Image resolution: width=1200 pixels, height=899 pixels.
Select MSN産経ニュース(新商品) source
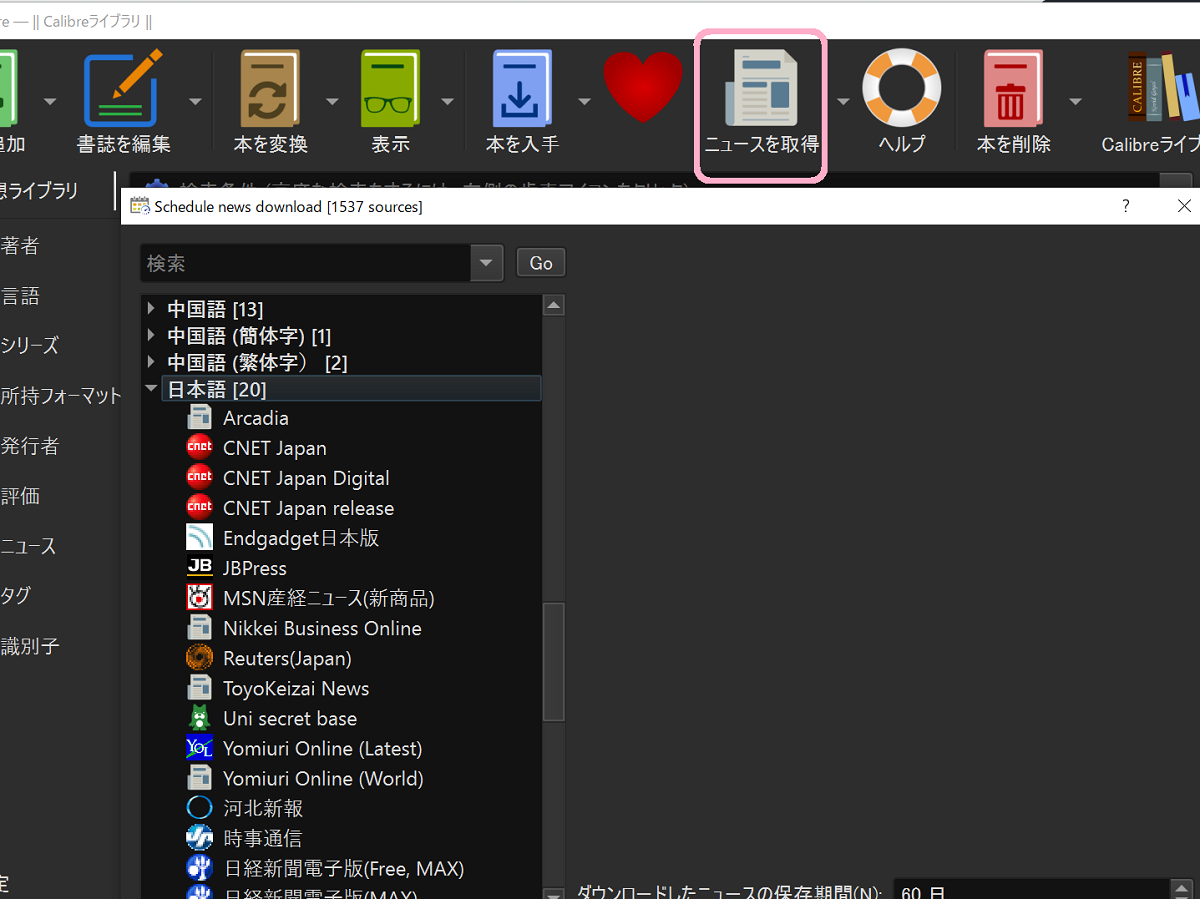point(329,598)
